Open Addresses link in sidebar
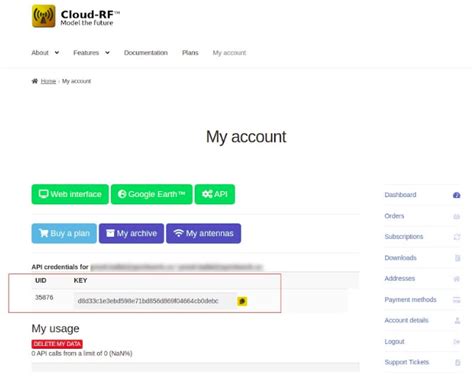This screenshot has width=474, height=376. click(400, 278)
